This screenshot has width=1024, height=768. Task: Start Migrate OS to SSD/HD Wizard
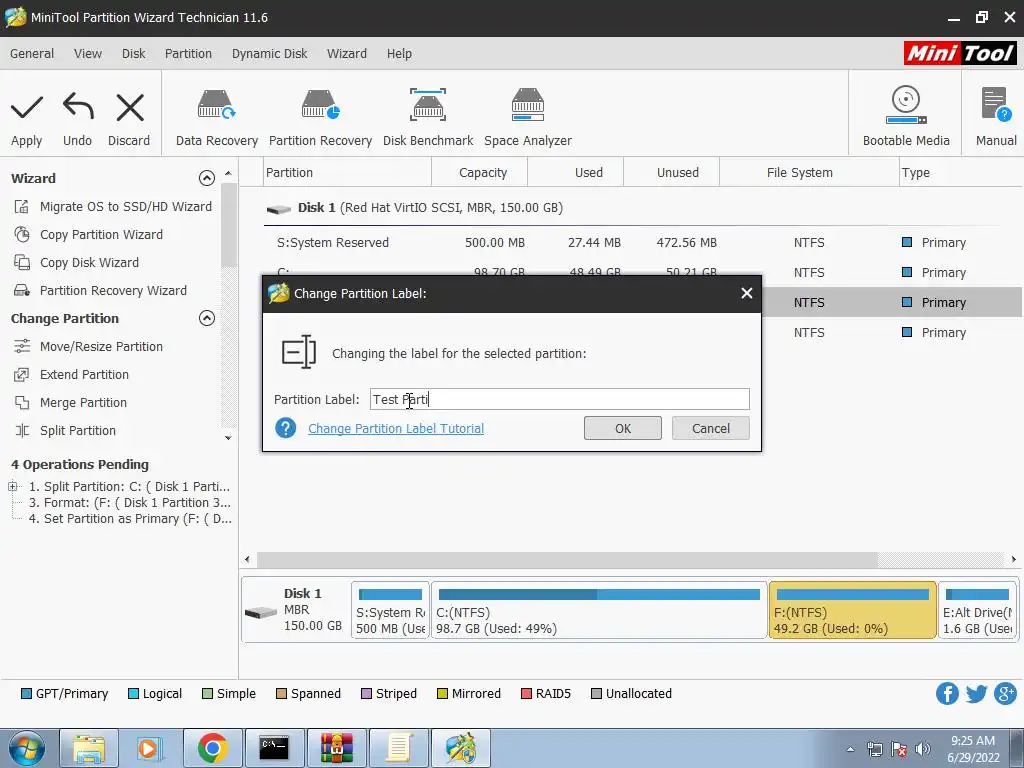(113, 206)
